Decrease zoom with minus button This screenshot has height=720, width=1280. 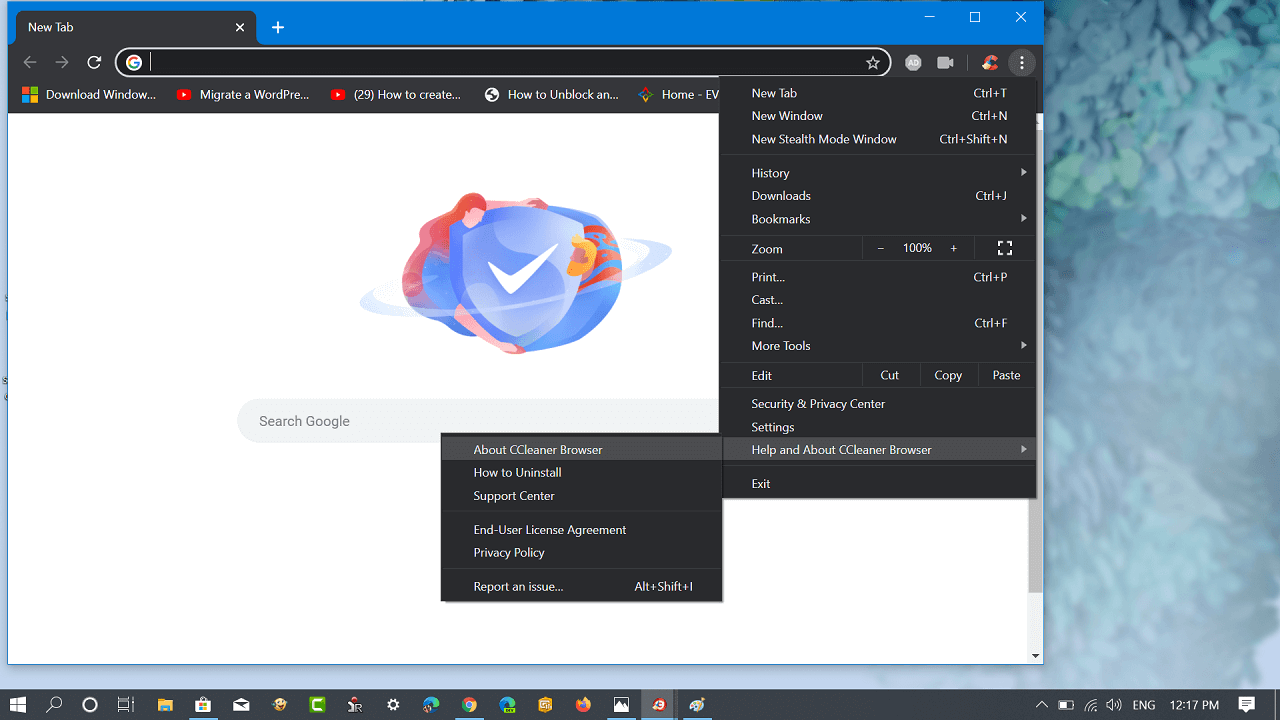[x=880, y=248]
